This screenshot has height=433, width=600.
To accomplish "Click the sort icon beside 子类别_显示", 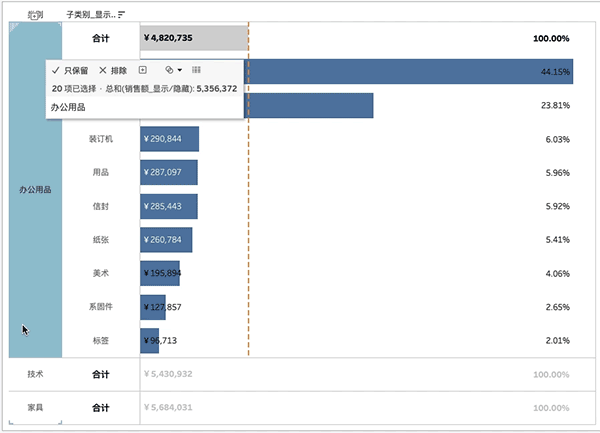I will tap(121, 15).
